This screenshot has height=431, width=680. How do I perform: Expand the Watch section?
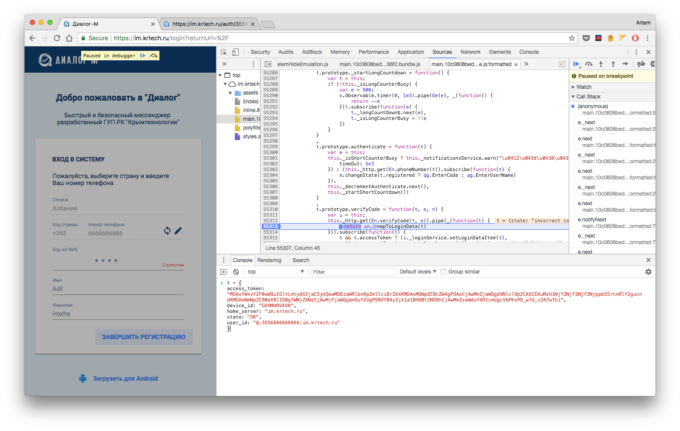[x=573, y=87]
